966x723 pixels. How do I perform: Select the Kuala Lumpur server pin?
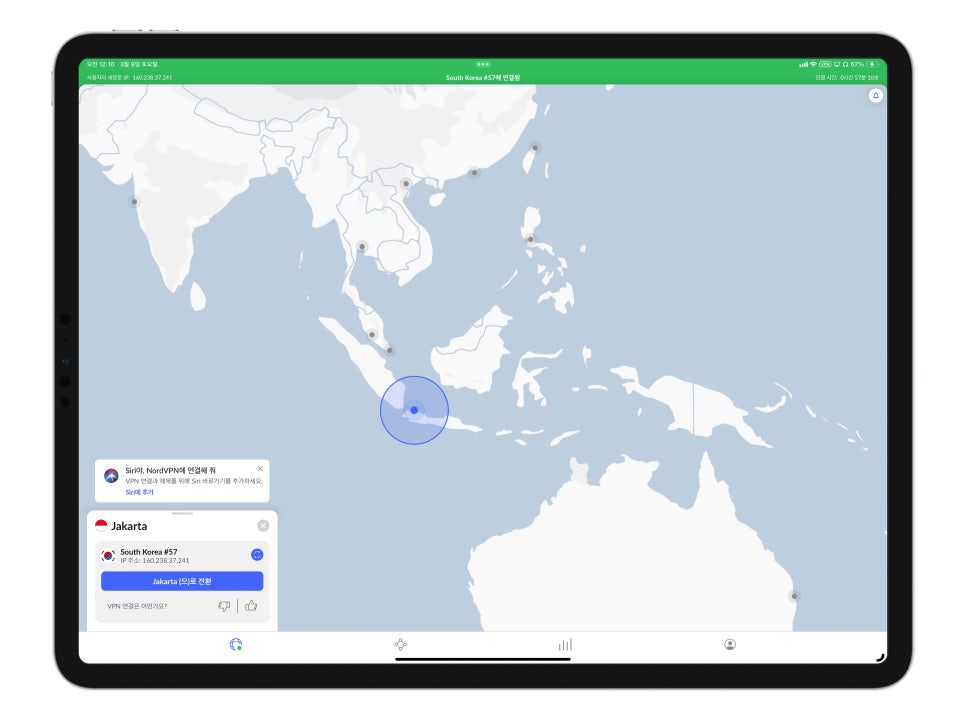pos(371,335)
